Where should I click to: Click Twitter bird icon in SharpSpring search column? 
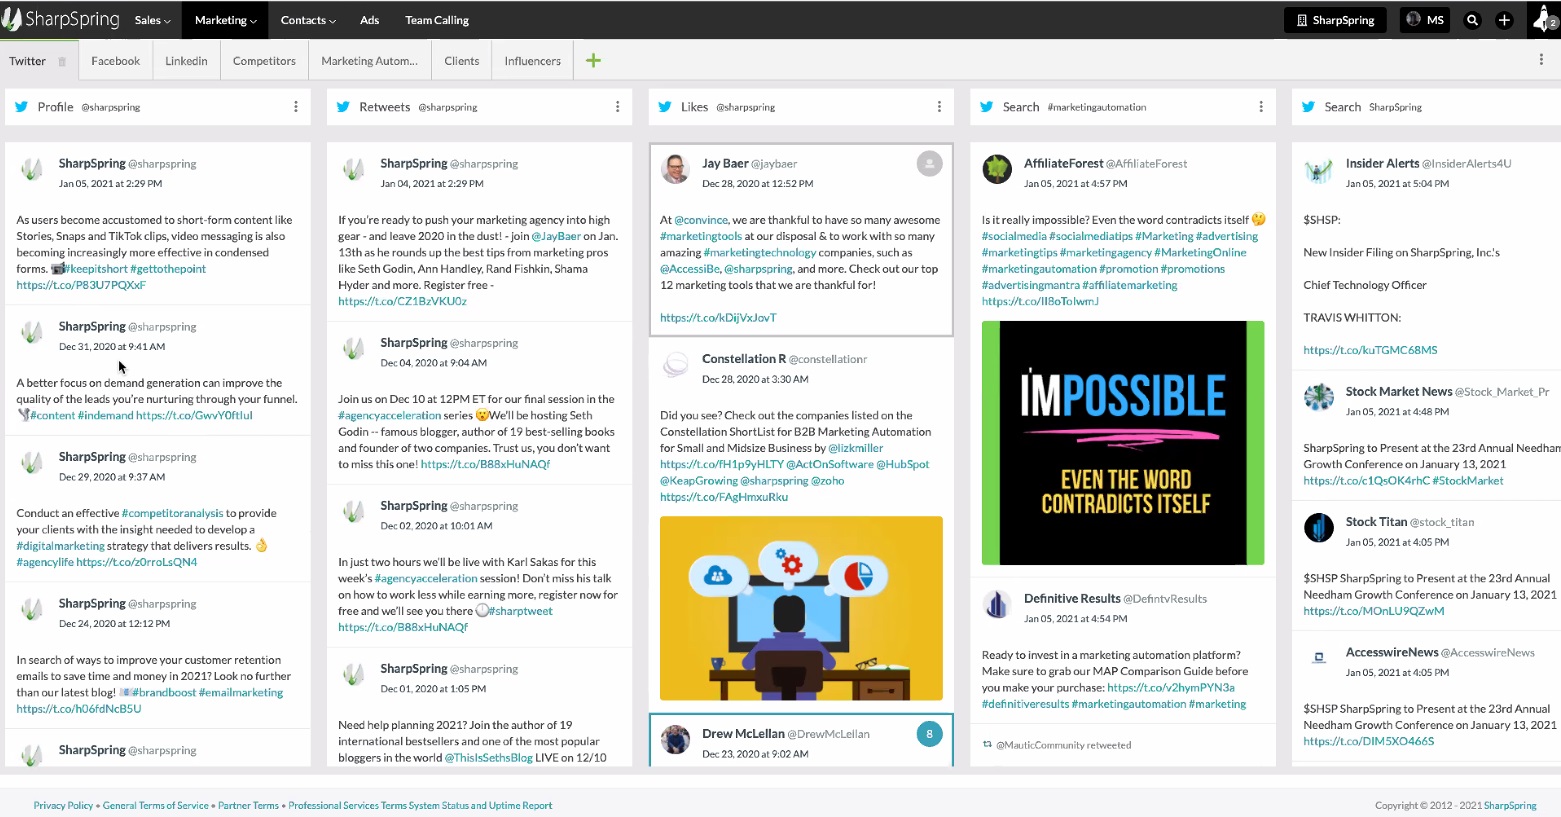(x=1308, y=107)
